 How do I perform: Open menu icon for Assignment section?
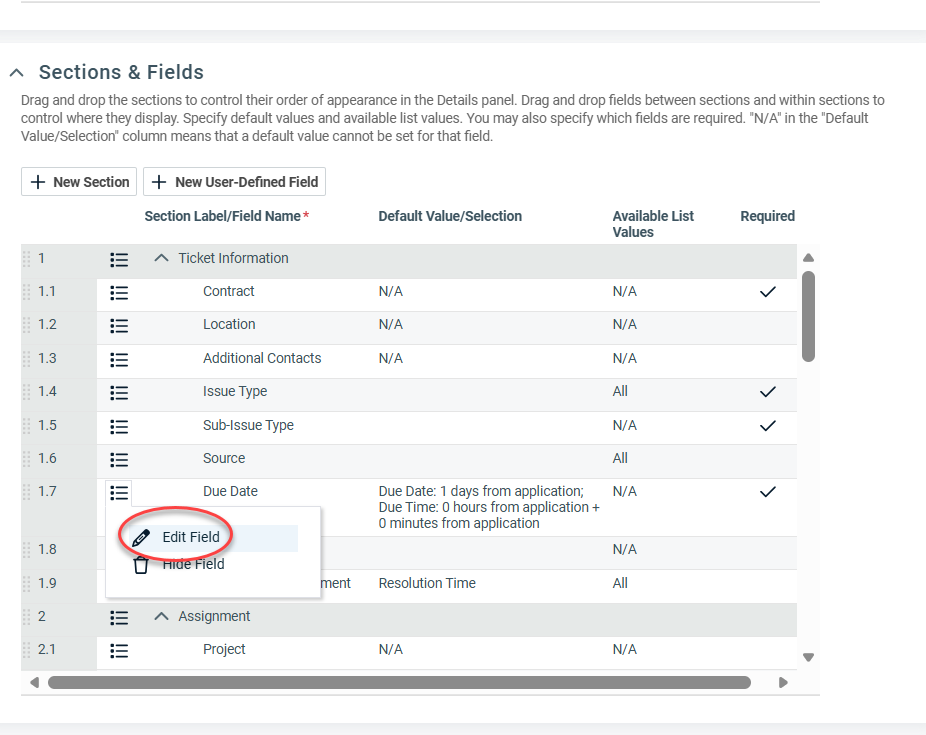click(119, 617)
